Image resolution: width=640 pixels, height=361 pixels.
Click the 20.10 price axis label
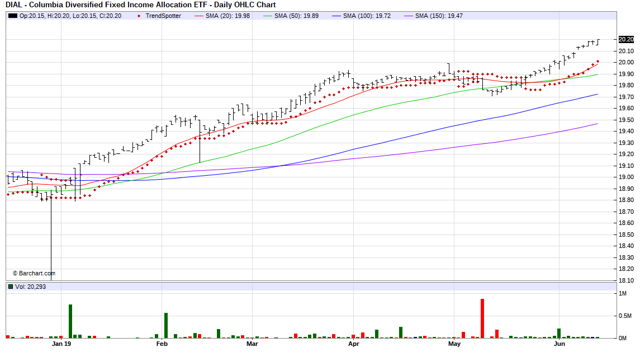click(x=626, y=51)
